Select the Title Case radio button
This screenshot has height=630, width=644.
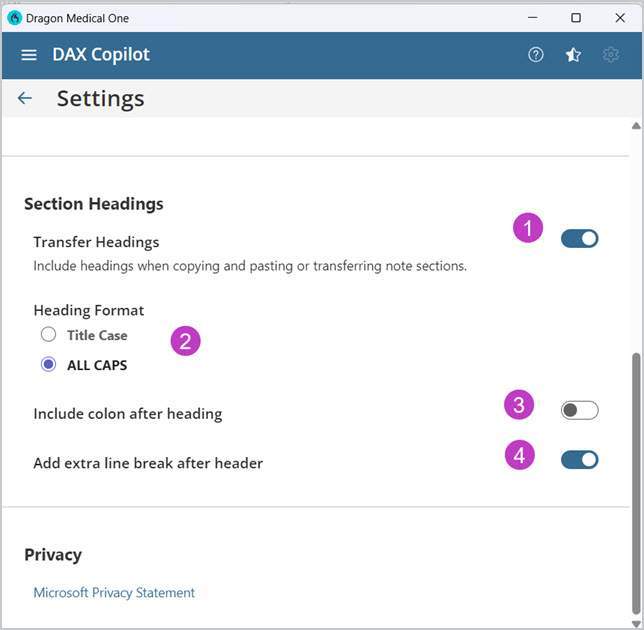coord(48,334)
